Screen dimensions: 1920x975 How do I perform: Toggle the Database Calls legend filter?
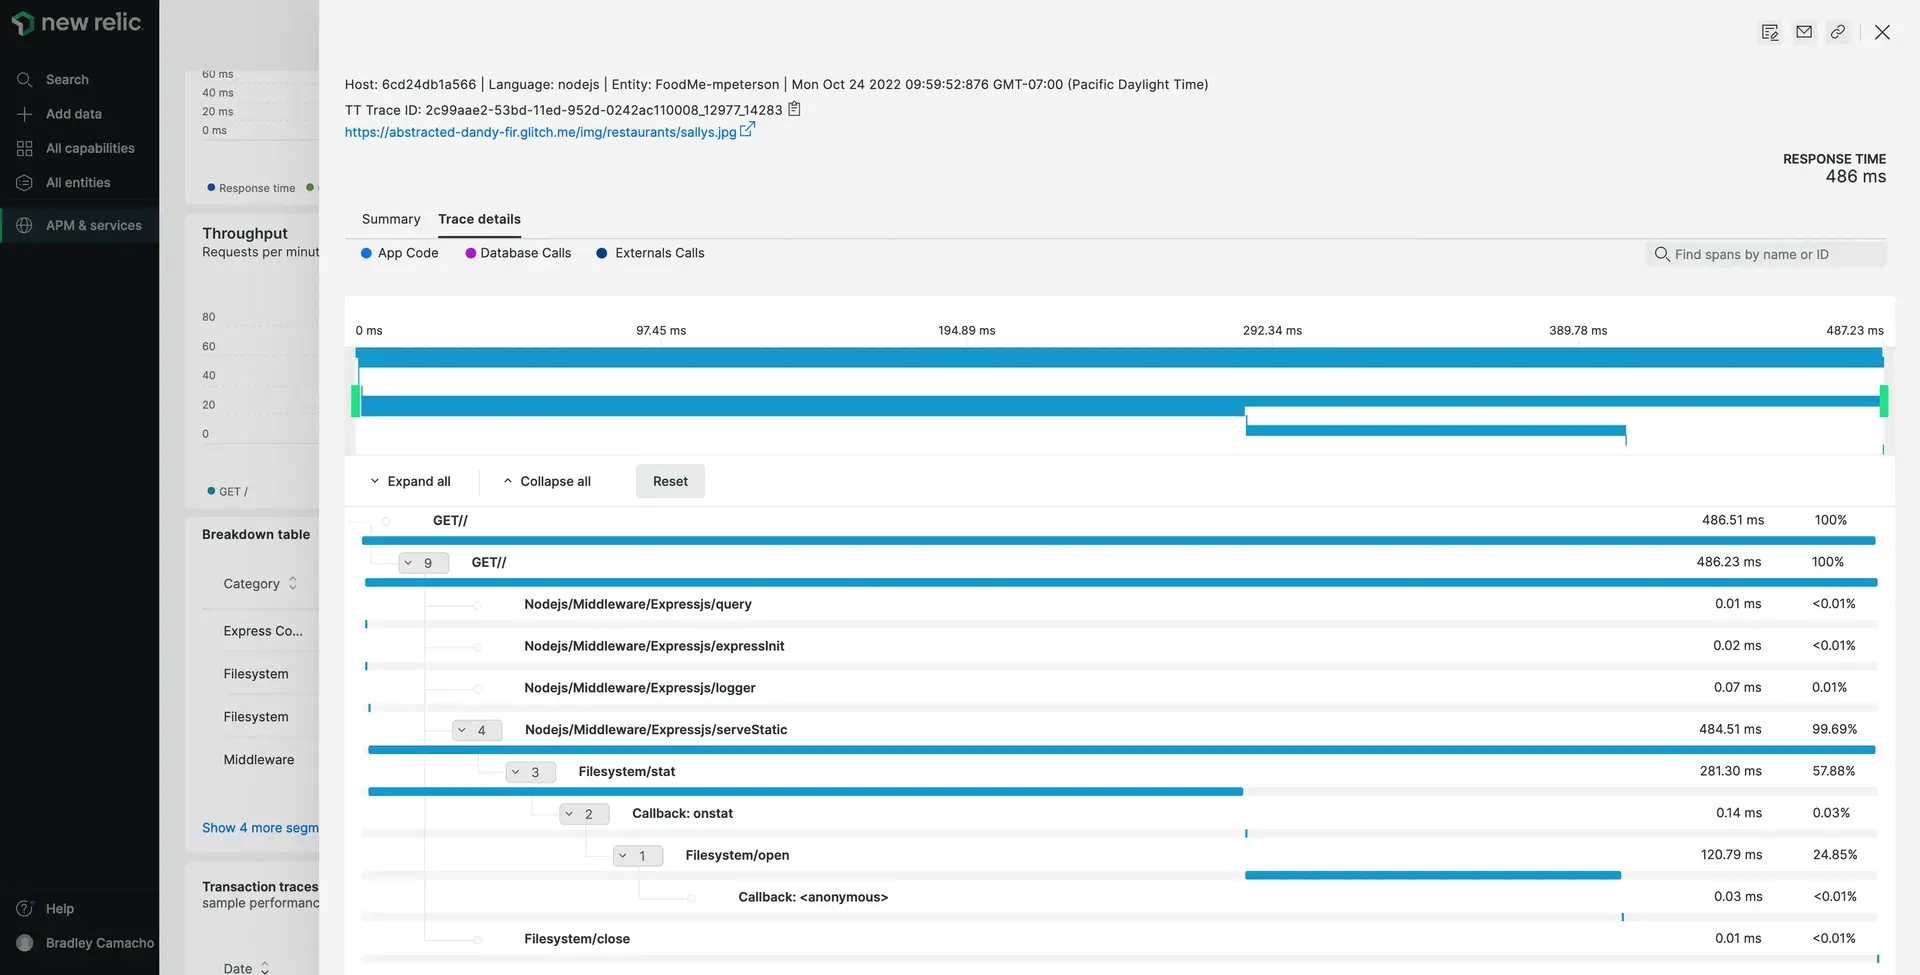tap(518, 253)
